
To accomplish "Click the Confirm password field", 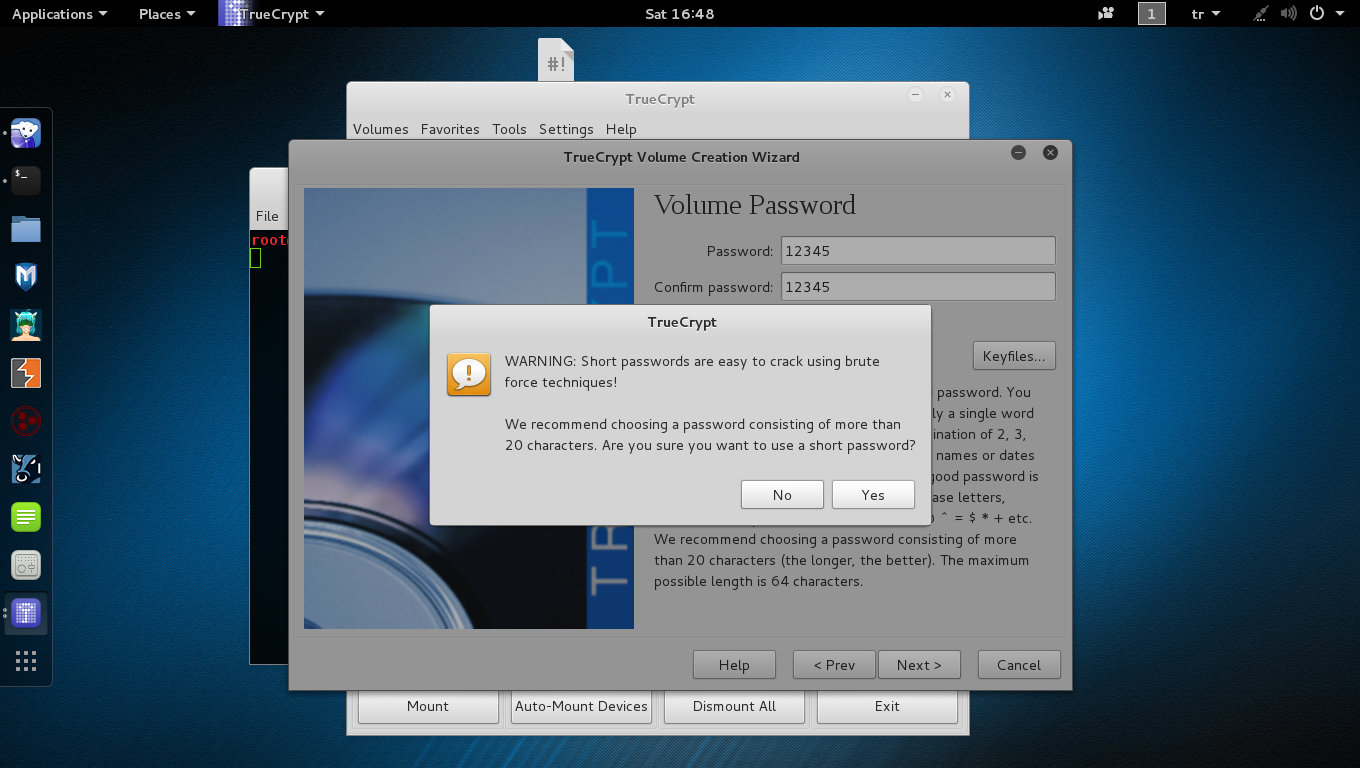I will 917,287.
